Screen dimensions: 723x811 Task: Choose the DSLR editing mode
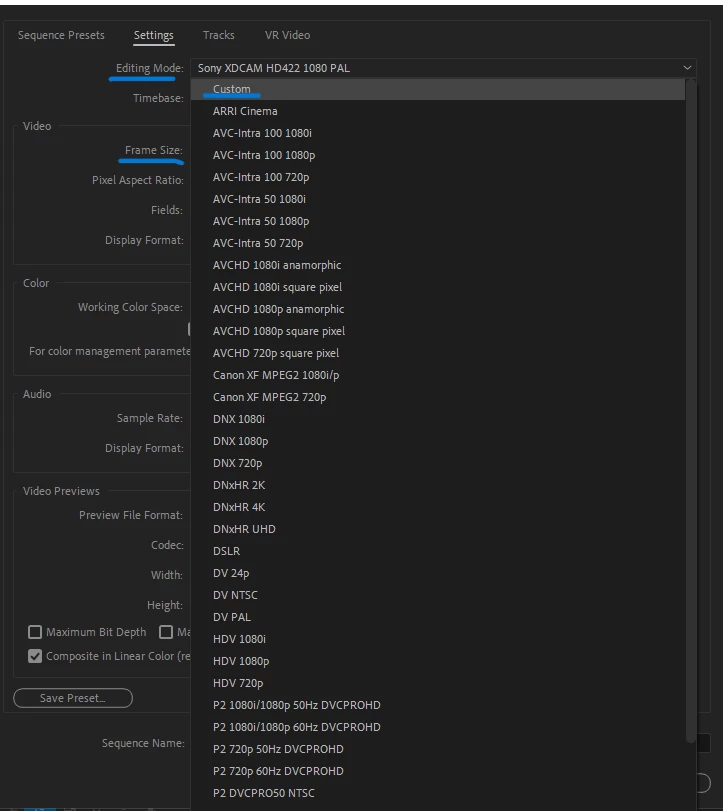coord(438,551)
